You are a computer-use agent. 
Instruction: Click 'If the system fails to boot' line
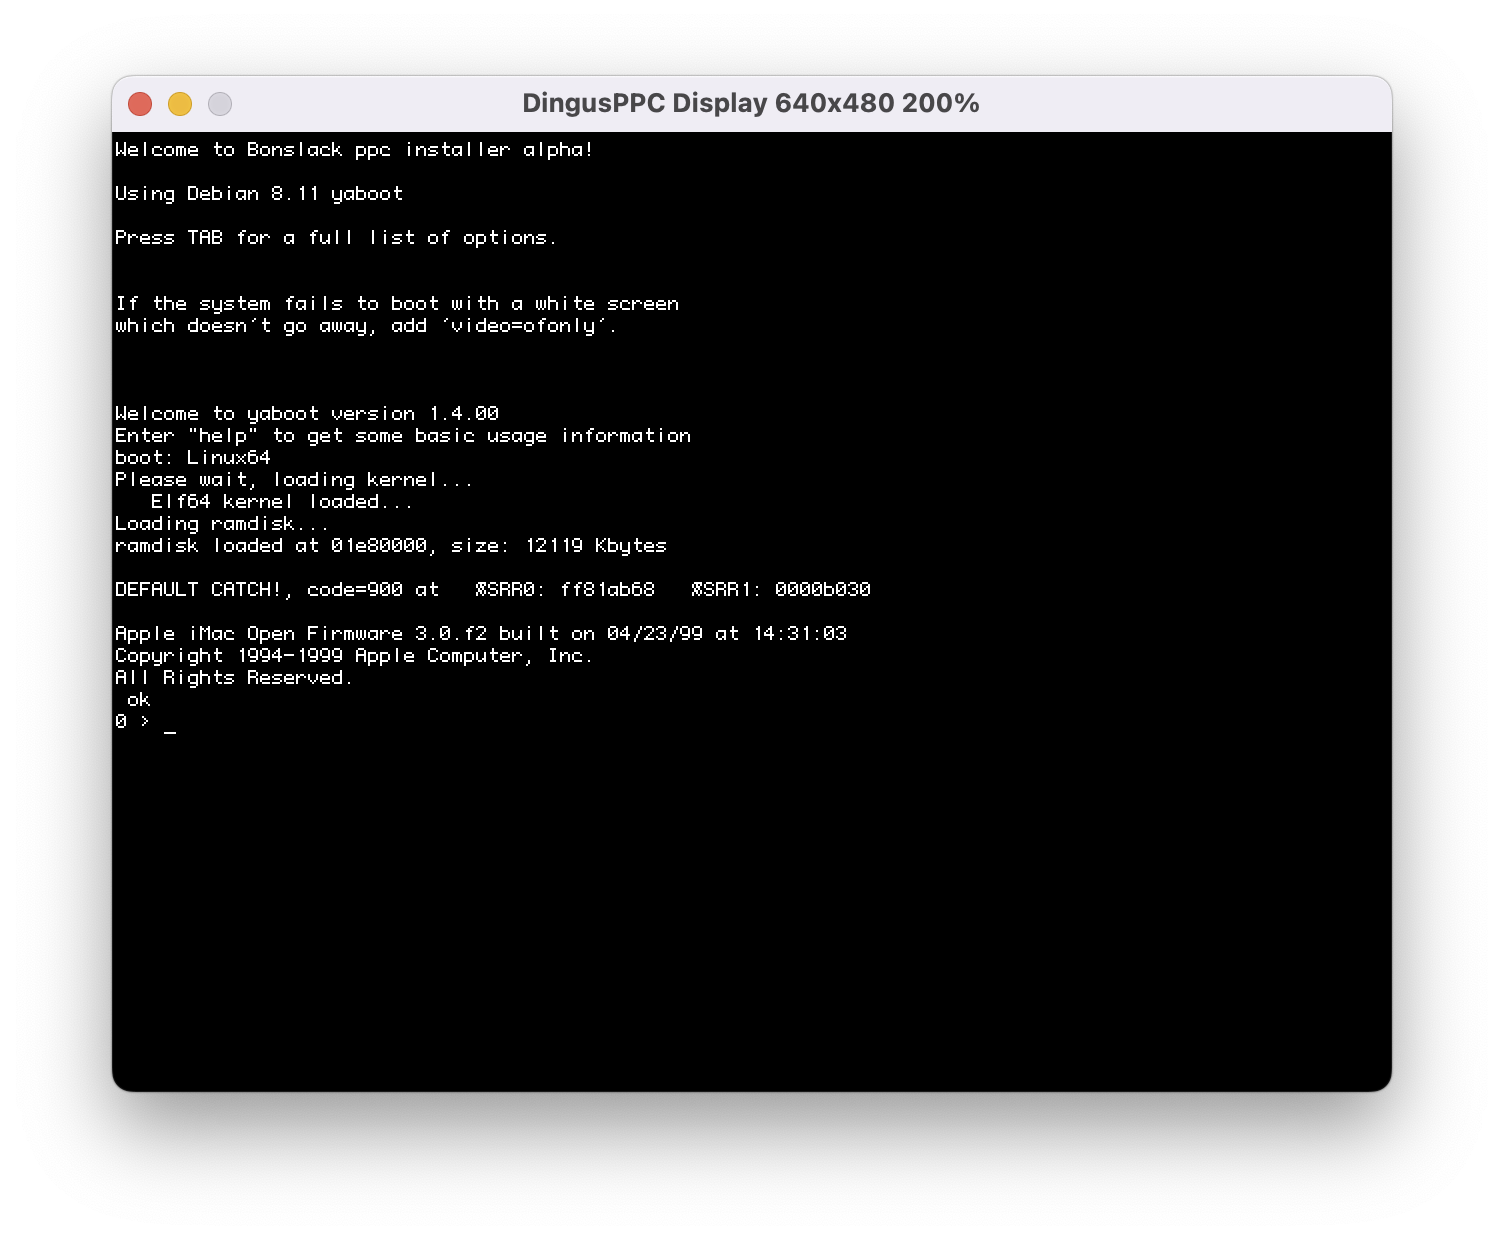pyautogui.click(x=397, y=304)
